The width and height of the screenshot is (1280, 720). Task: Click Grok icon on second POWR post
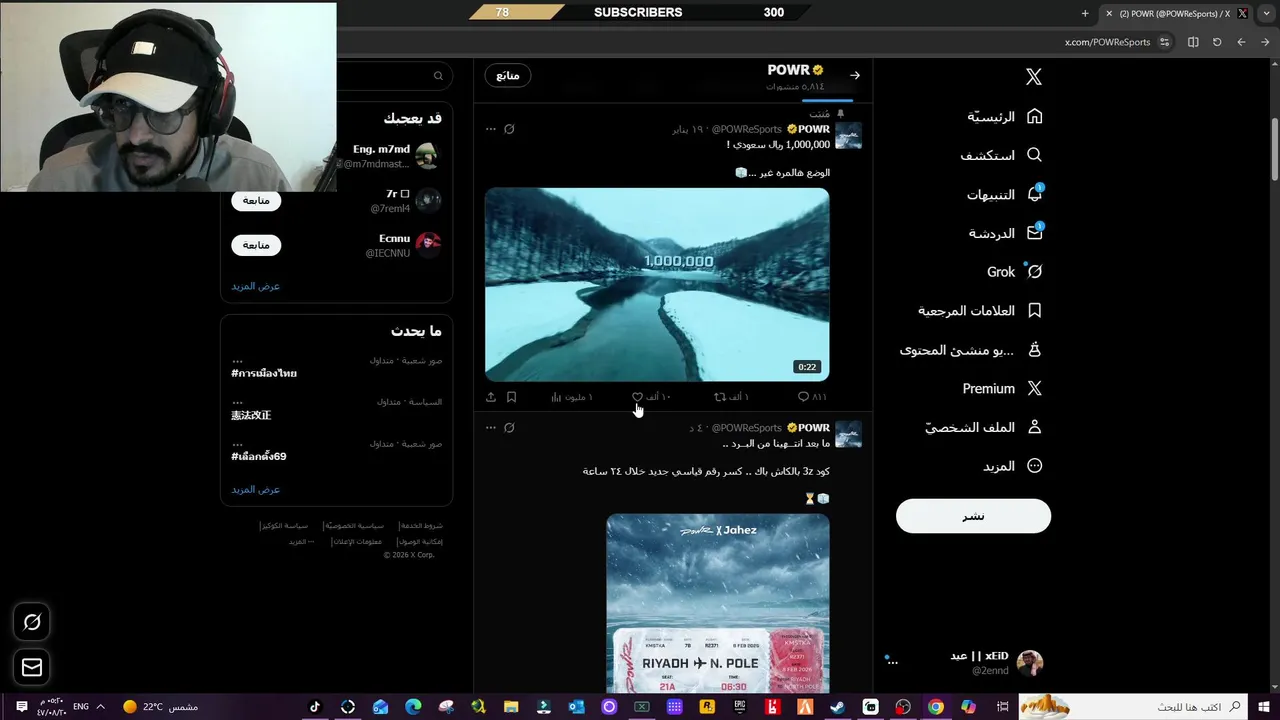click(509, 427)
